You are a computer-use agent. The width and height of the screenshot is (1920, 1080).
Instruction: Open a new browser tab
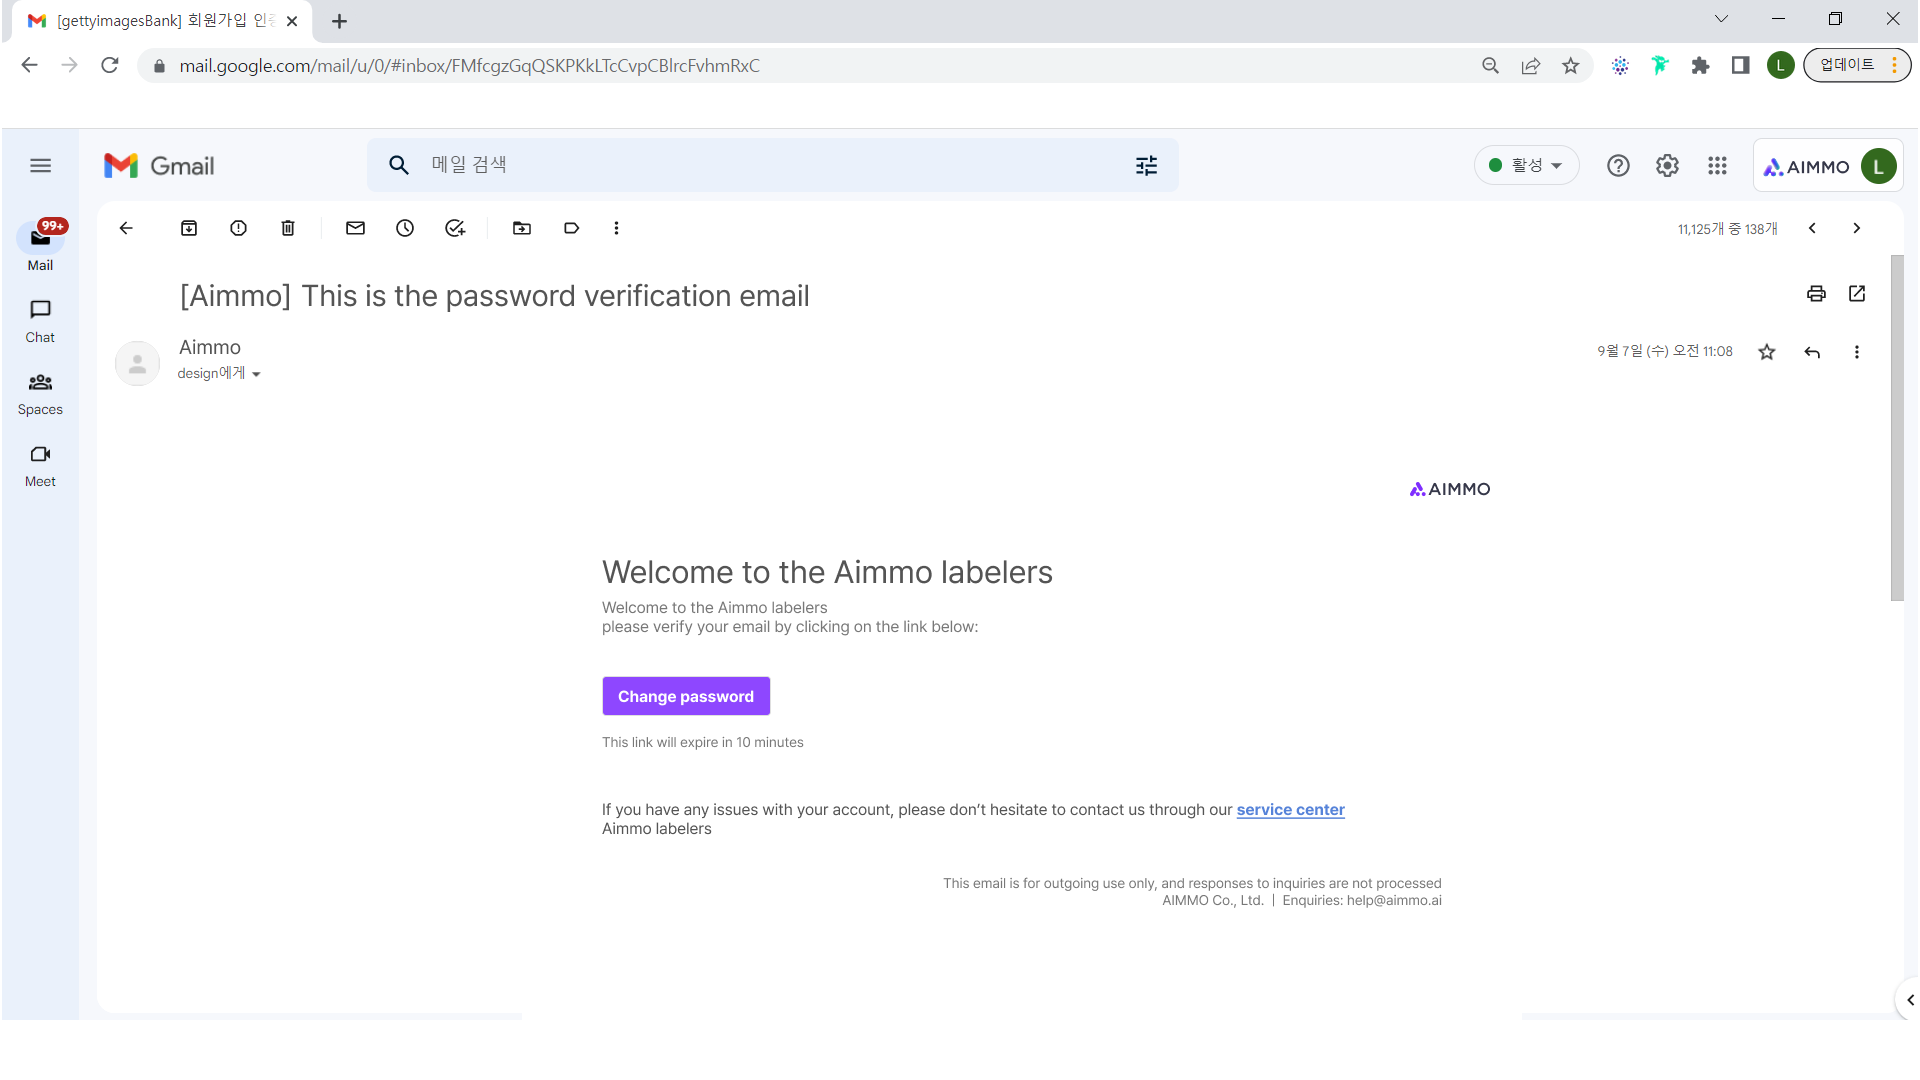tap(339, 21)
